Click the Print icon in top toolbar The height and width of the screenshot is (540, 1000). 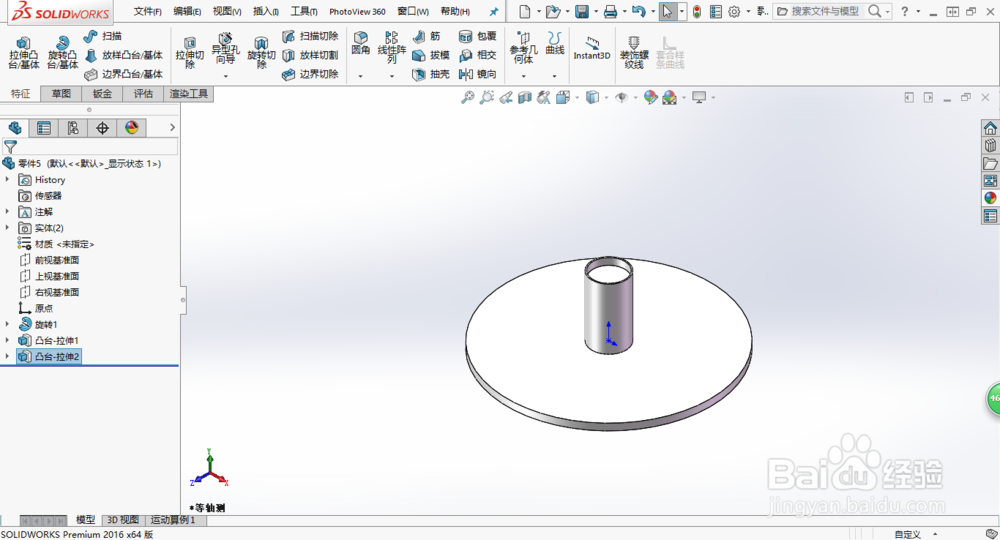point(610,11)
